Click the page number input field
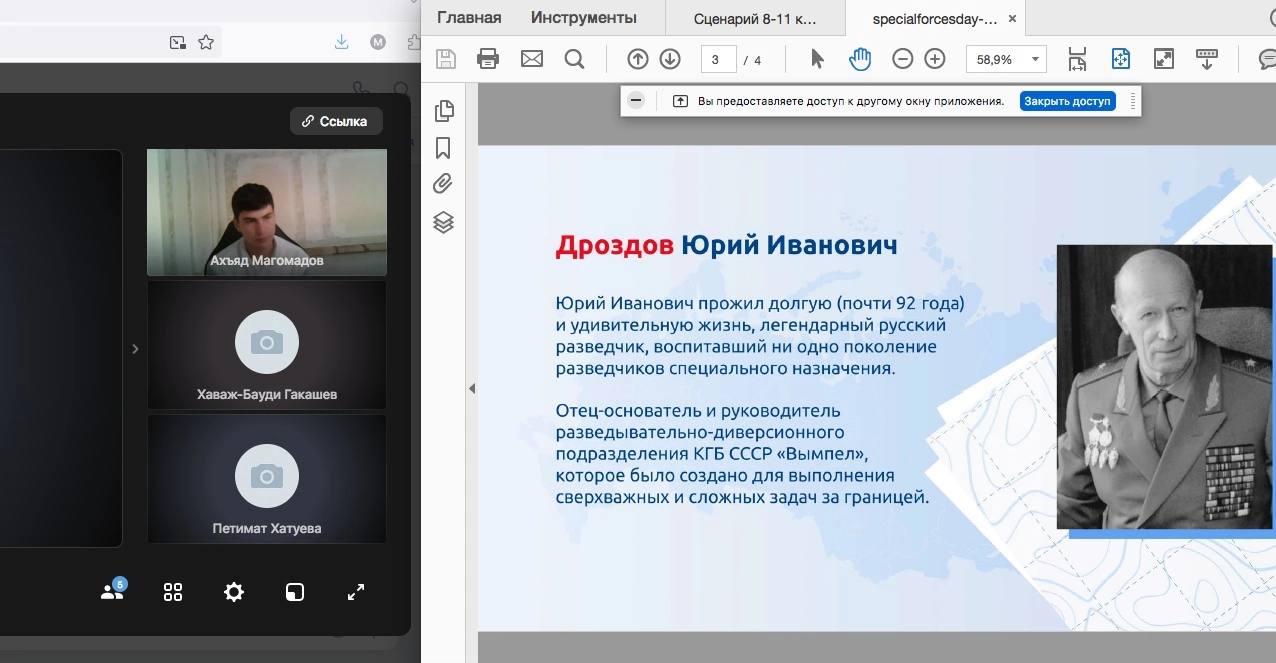The image size is (1276, 663). point(717,60)
